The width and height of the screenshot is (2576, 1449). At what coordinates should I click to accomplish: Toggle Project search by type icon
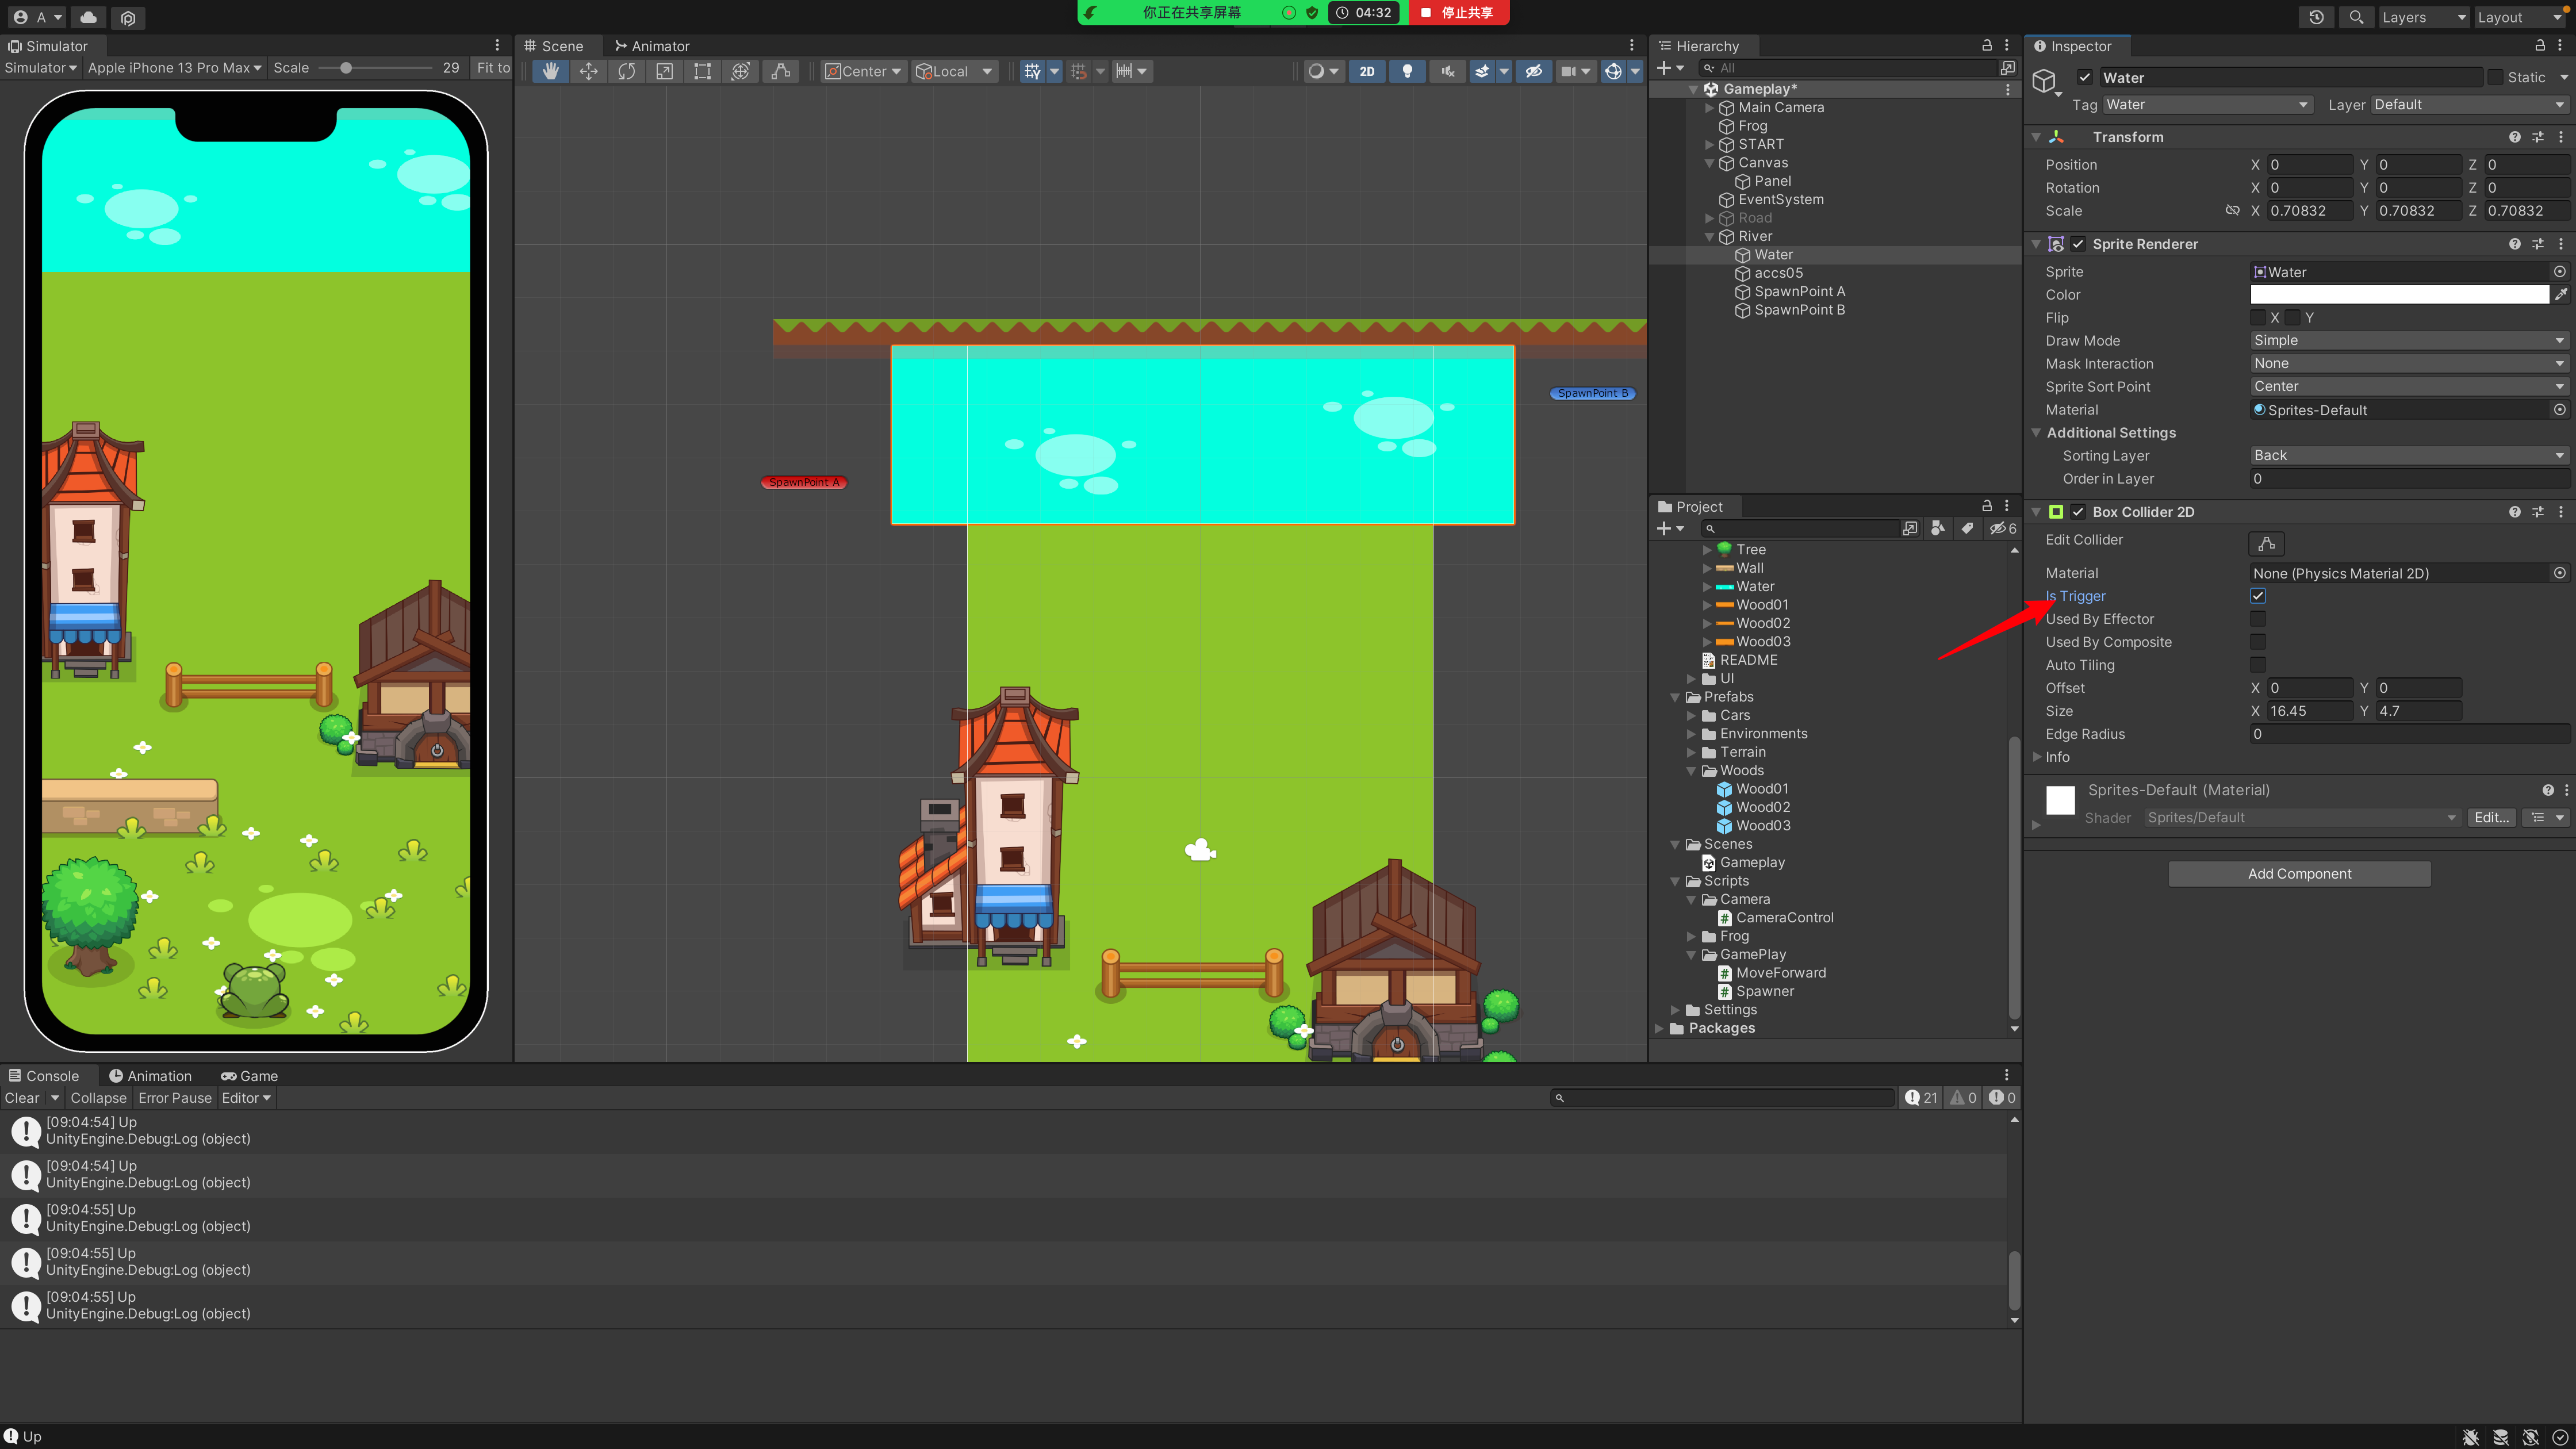click(1938, 528)
